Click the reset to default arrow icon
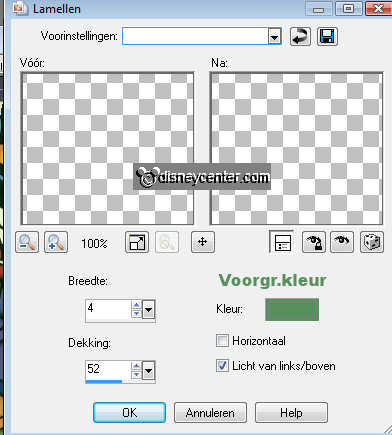Screen dimensions: 392x435 300,36
